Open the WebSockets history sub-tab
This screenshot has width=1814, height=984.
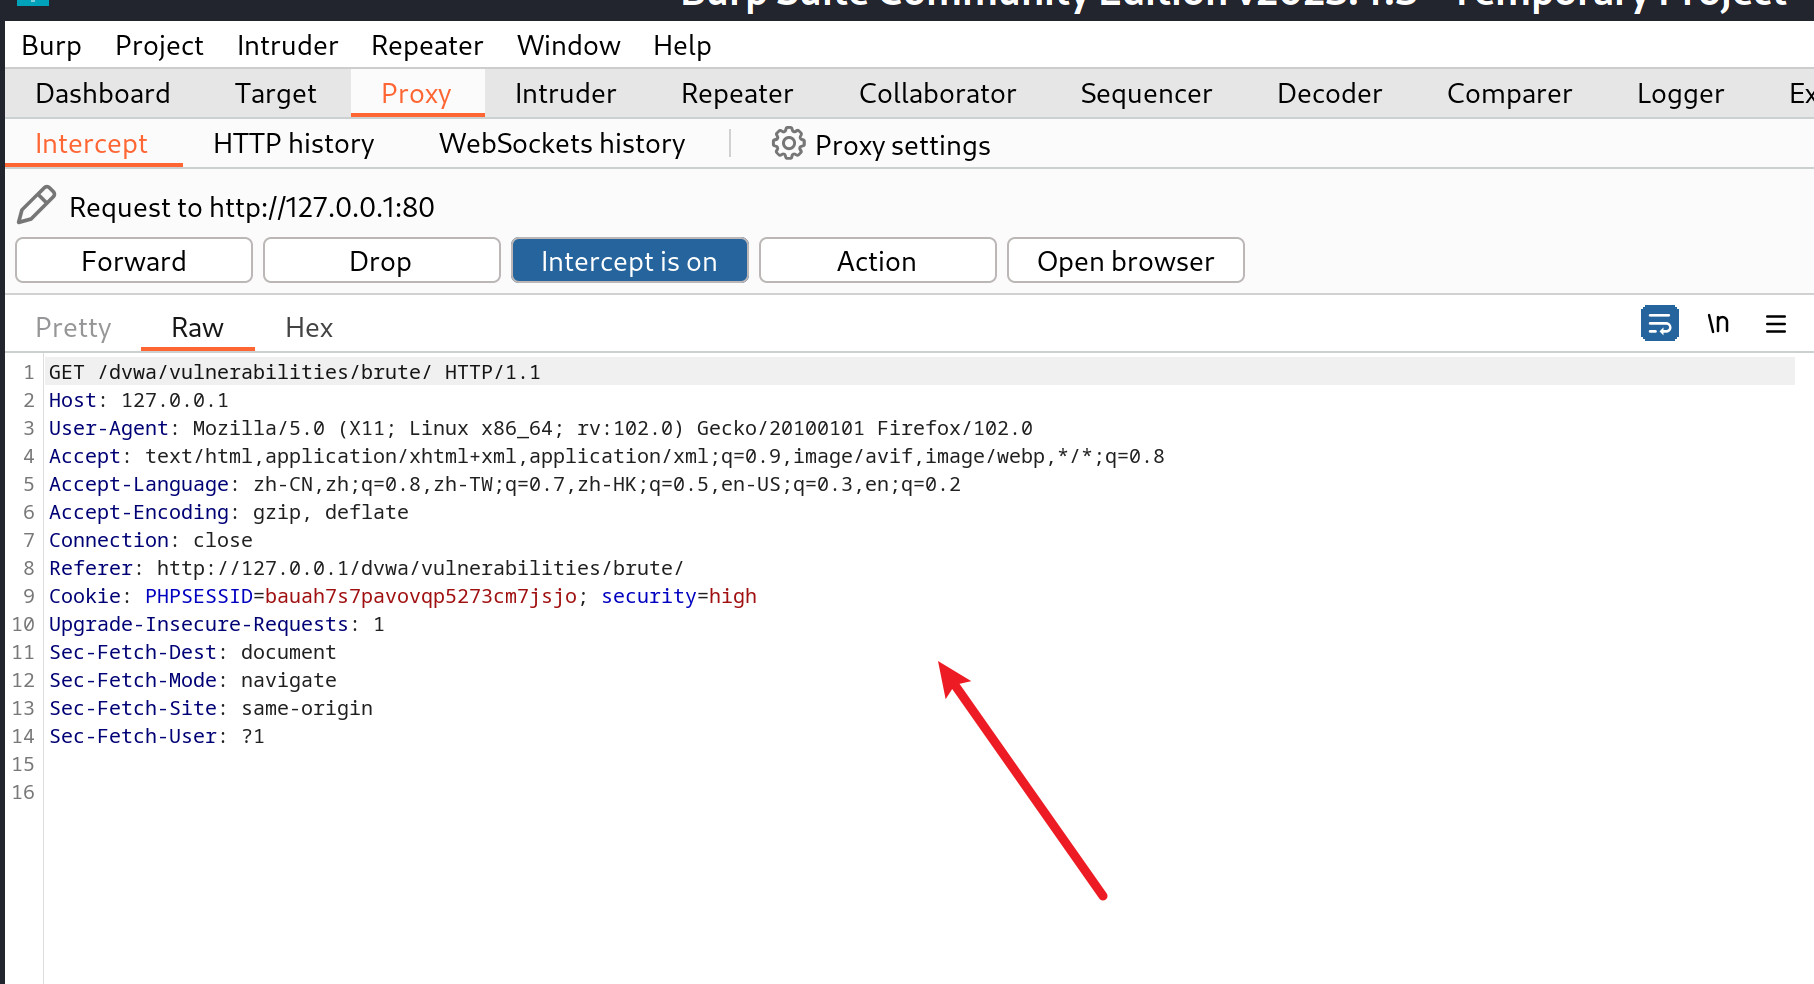562,144
